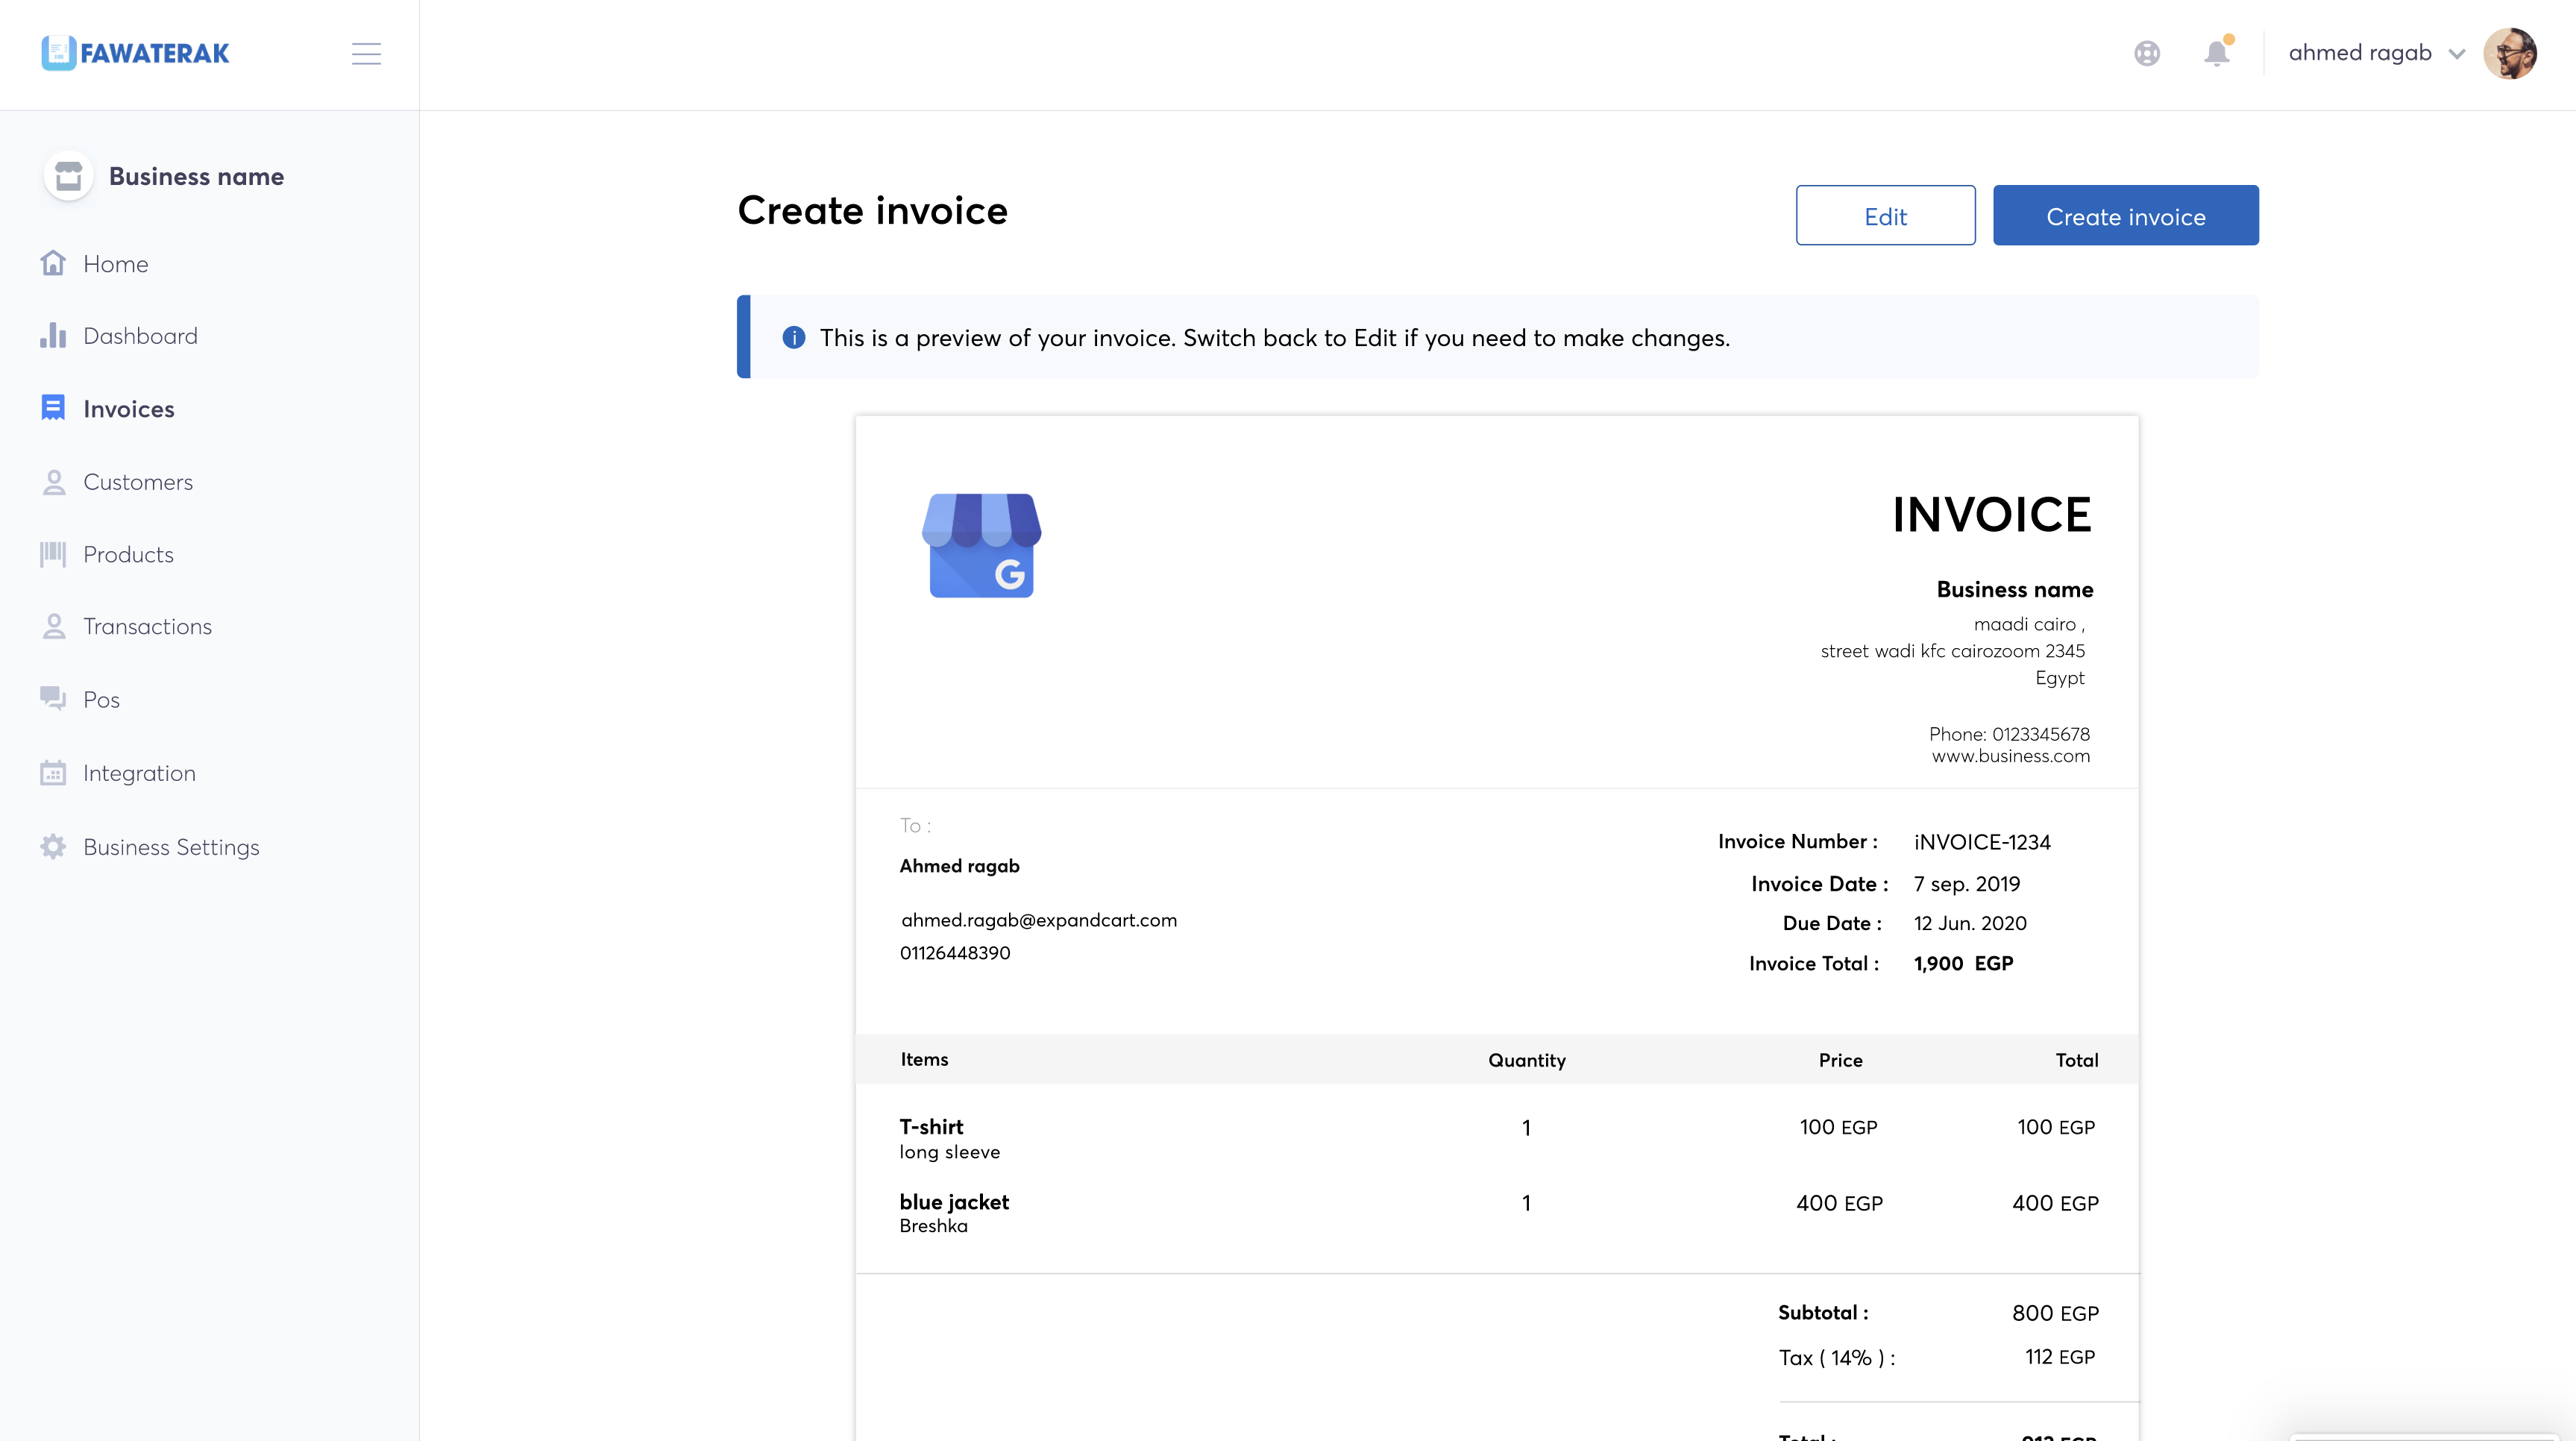Open the notifications bell
Screen dimensions: 2576x1441
[x=2217, y=53]
